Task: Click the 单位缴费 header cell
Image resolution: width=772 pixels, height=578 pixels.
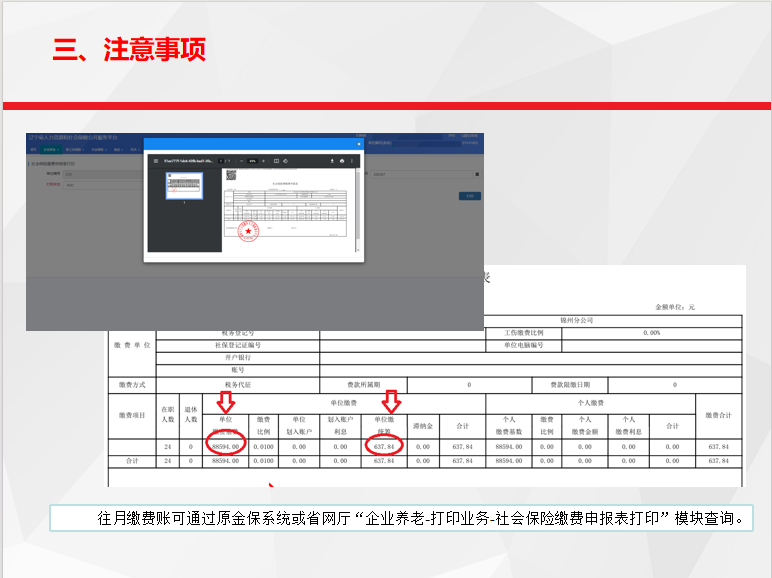Action: tap(344, 403)
